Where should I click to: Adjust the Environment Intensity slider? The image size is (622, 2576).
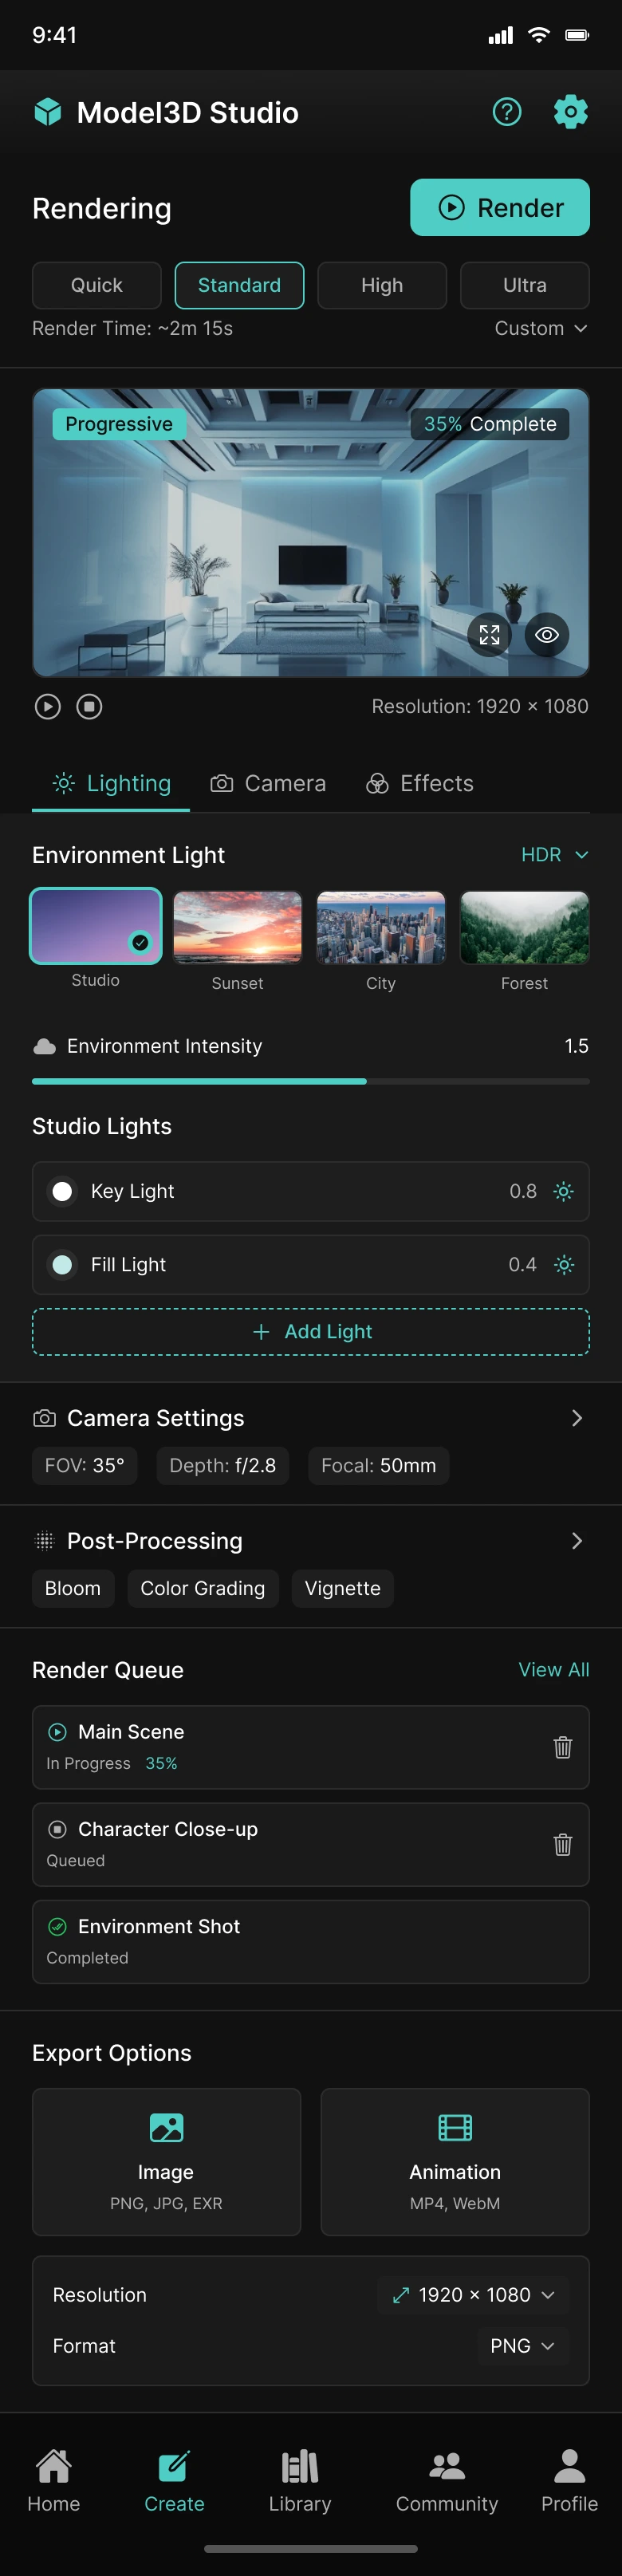click(366, 1081)
